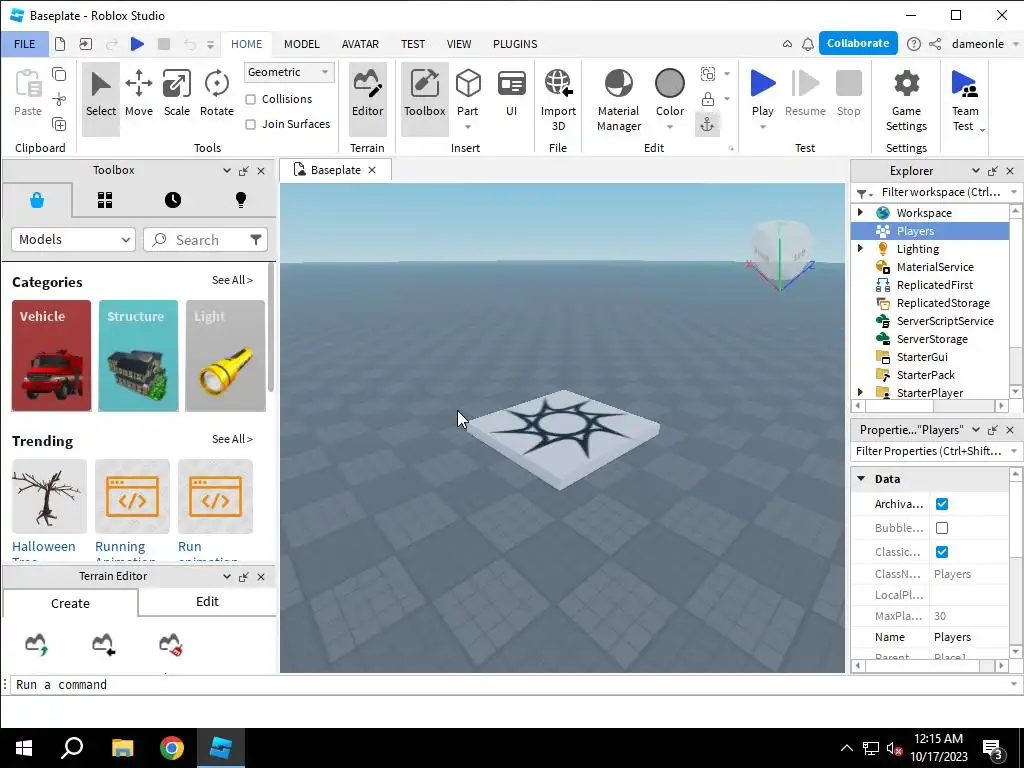The width and height of the screenshot is (1024, 768).
Task: Switch to the MODEL tab
Action: pyautogui.click(x=302, y=44)
